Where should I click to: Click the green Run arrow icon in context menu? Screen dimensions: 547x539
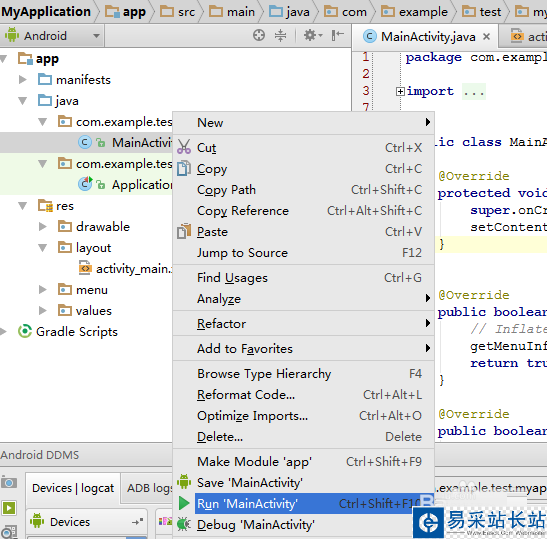[x=184, y=503]
